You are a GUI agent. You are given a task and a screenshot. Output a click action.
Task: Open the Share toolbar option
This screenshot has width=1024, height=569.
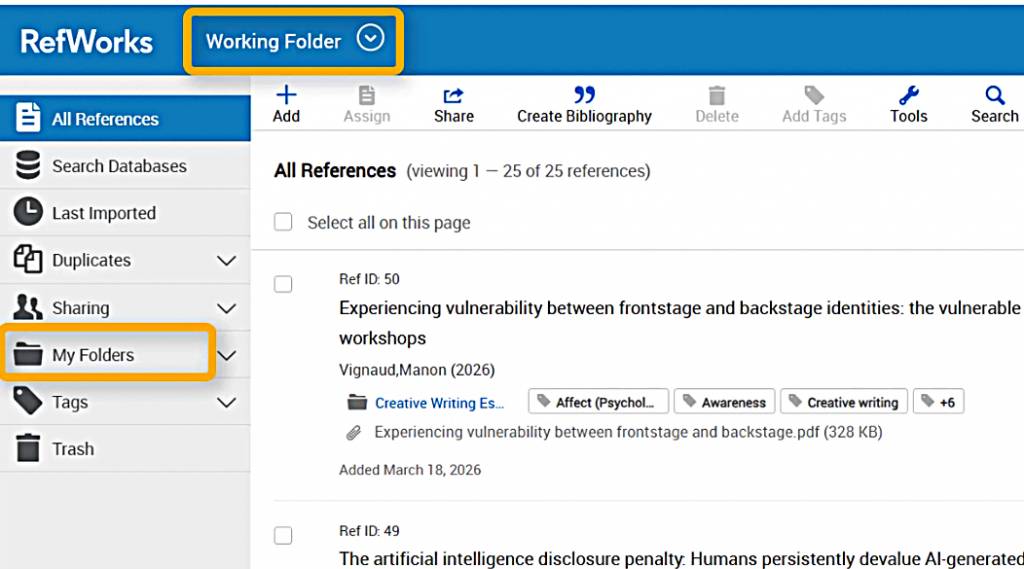[453, 96]
